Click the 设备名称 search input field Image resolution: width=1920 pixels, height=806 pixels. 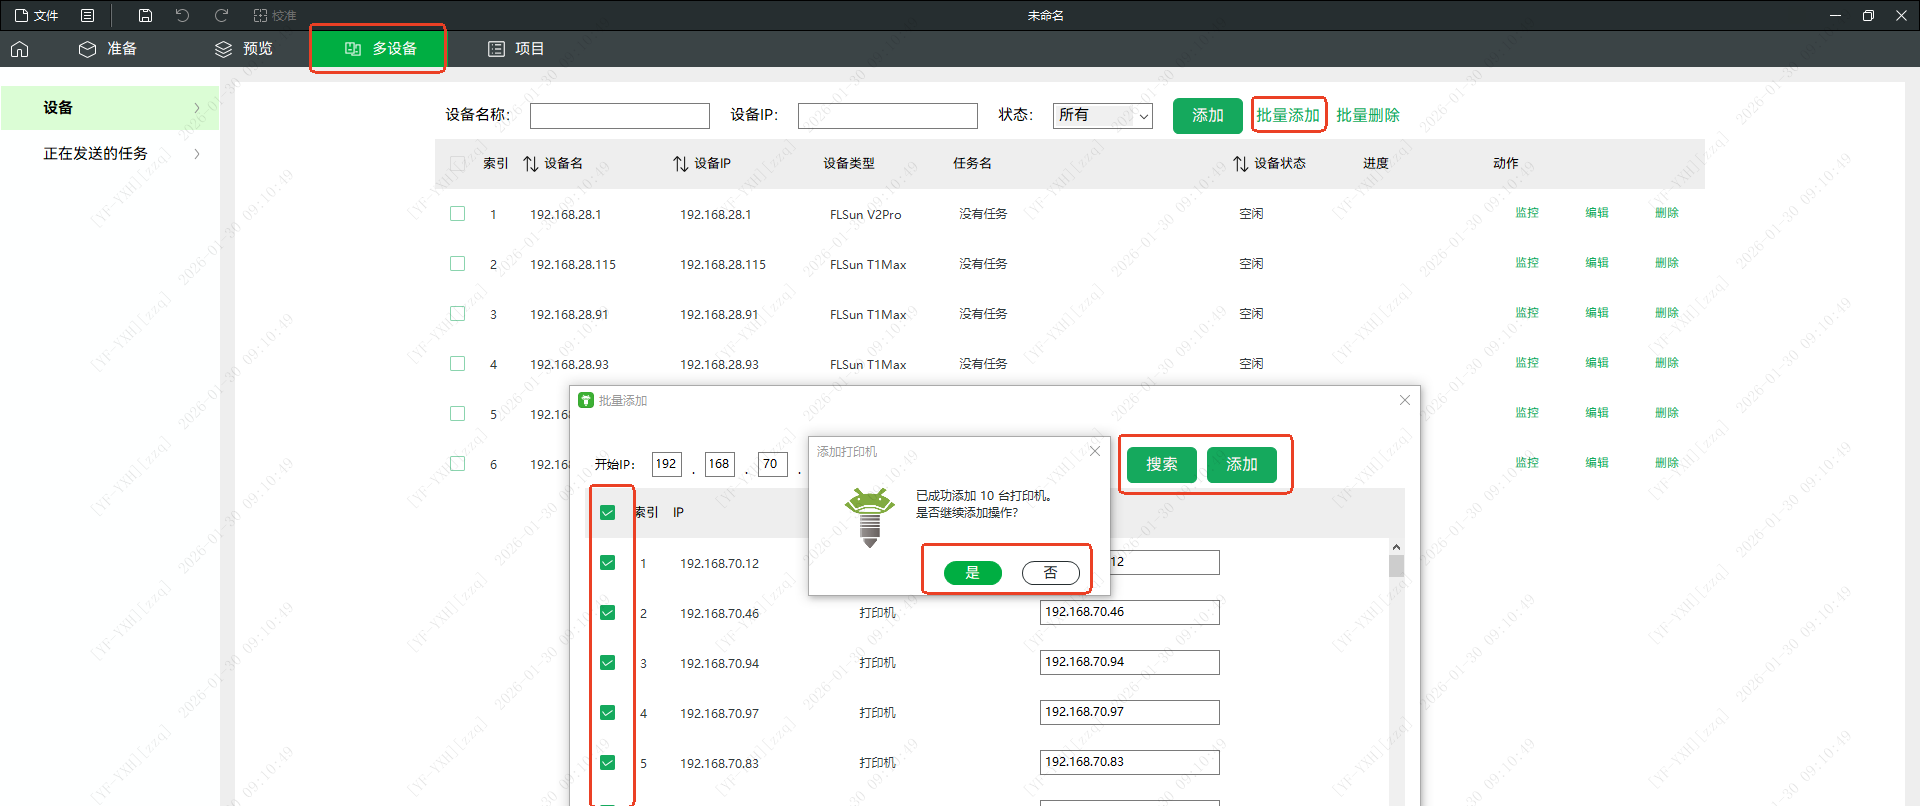tap(619, 116)
